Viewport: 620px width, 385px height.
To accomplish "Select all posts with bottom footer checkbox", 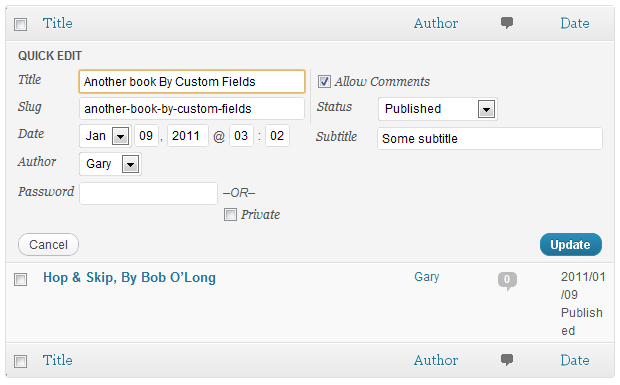I will [21, 361].
